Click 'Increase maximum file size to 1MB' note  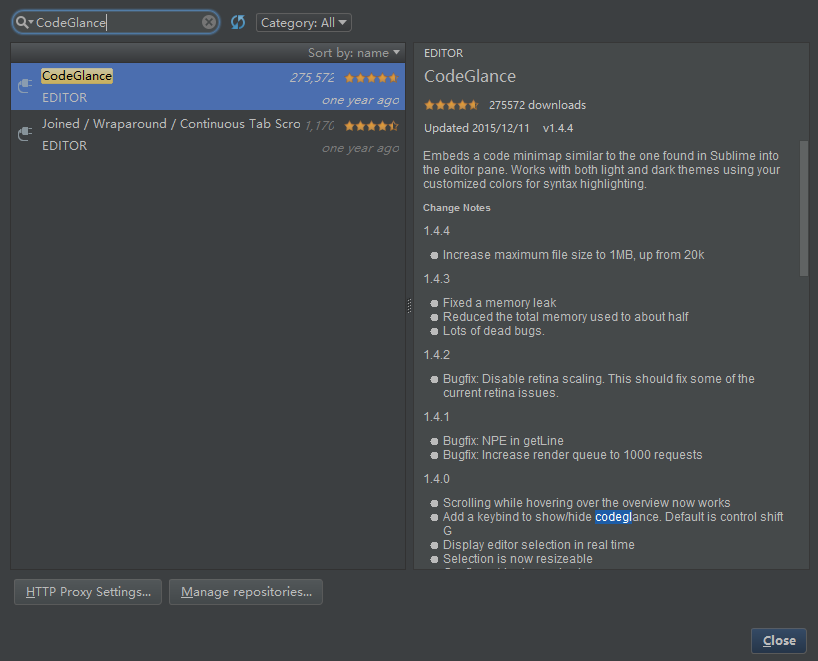coord(573,255)
